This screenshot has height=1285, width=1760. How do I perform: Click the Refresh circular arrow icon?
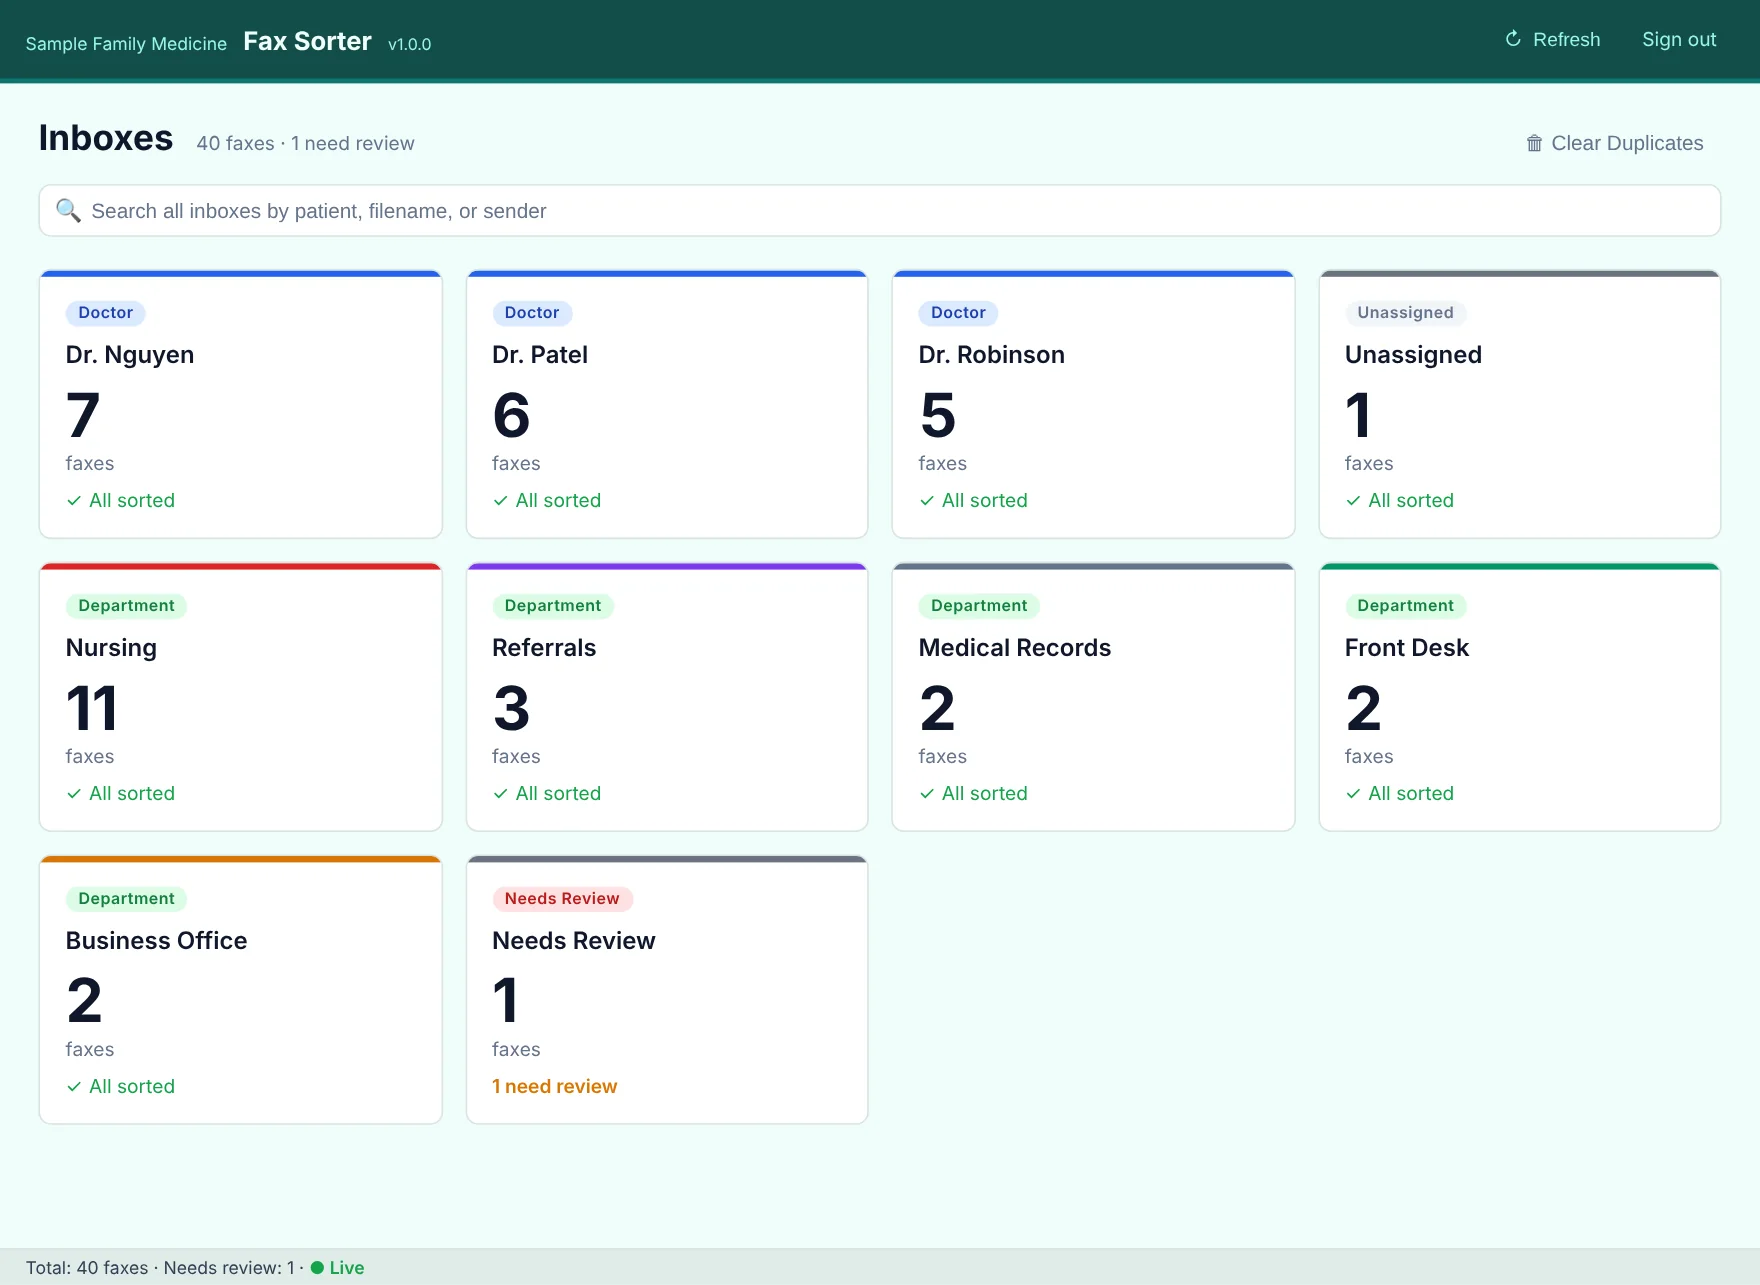[x=1513, y=39]
